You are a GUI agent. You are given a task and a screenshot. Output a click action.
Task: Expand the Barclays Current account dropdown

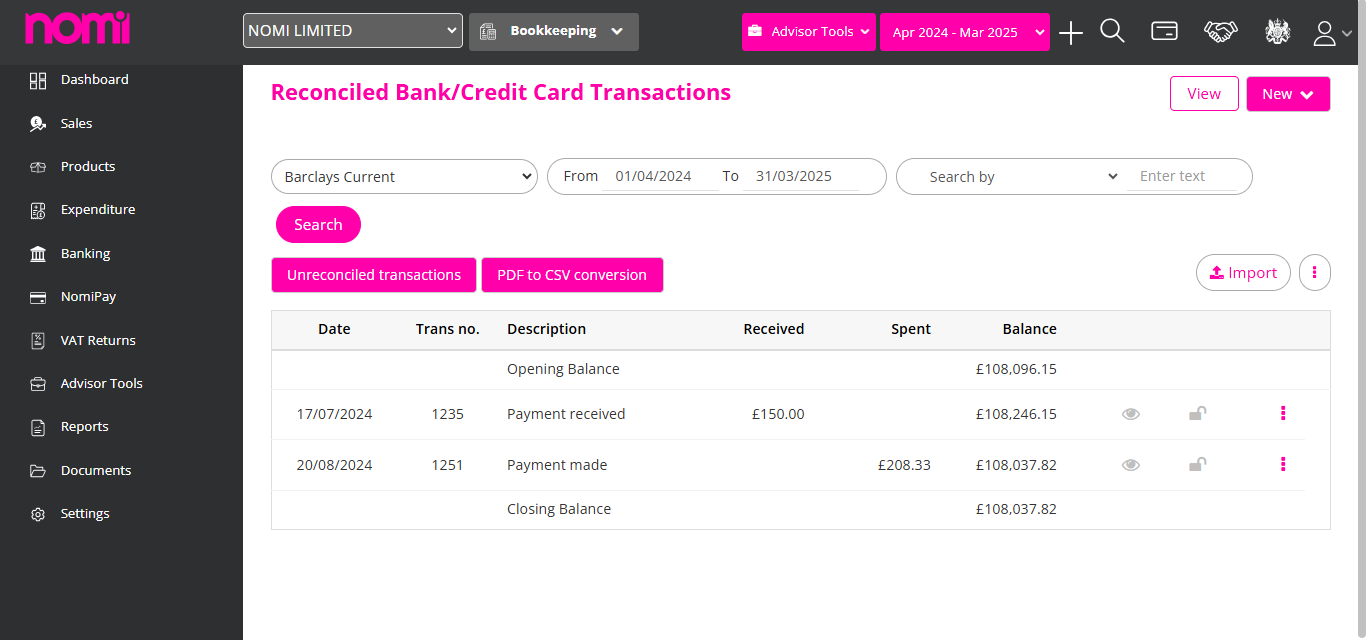click(x=404, y=177)
